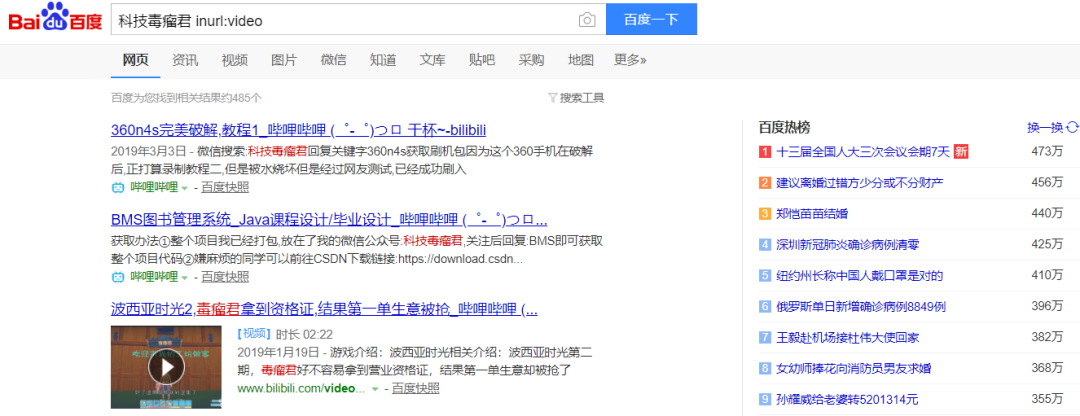
Task: Open hot topic 十三届全国人大三次会议会期7天
Action: pos(863,151)
